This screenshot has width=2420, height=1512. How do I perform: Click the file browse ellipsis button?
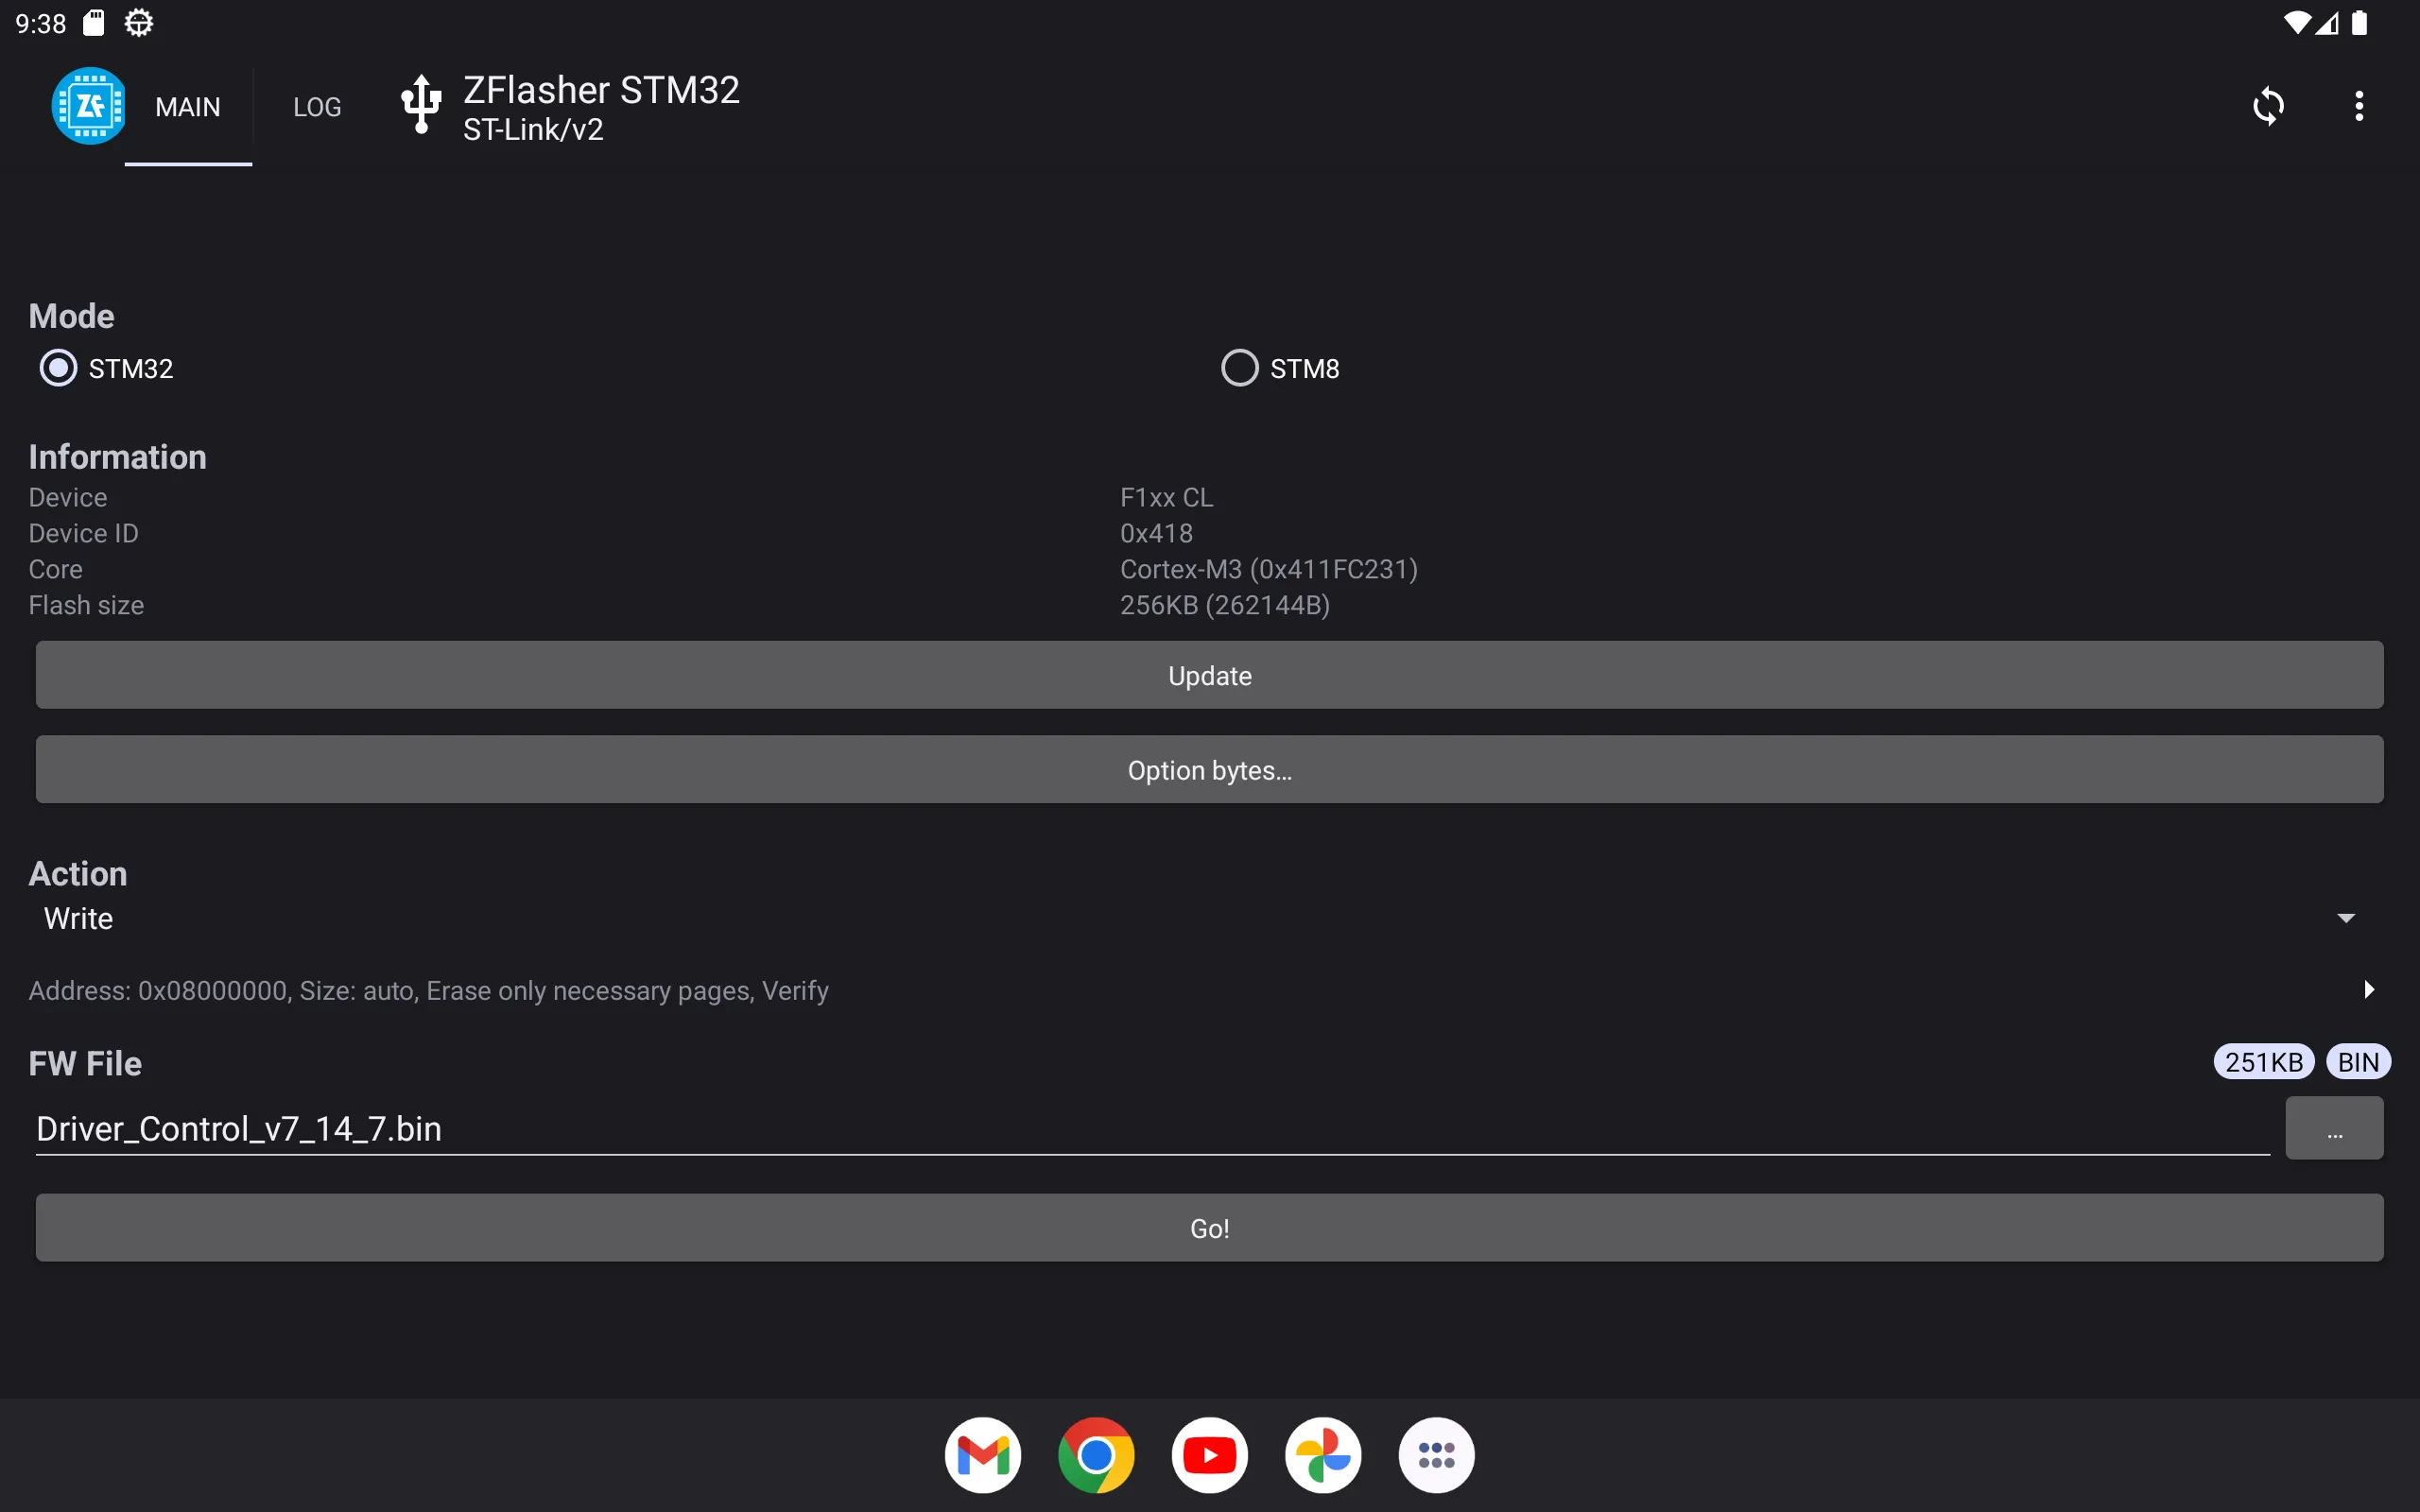click(2335, 1128)
